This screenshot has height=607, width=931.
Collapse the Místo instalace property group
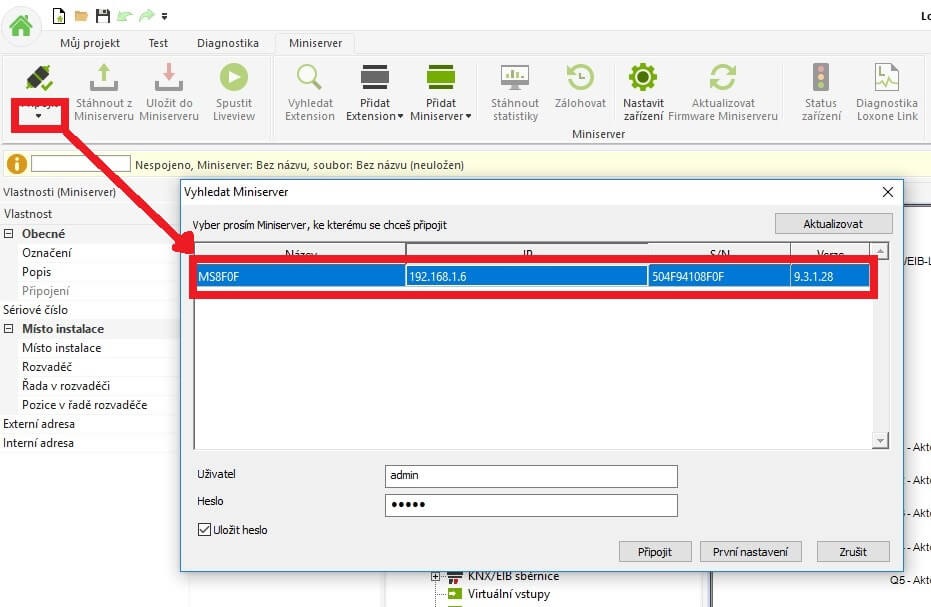(9, 329)
